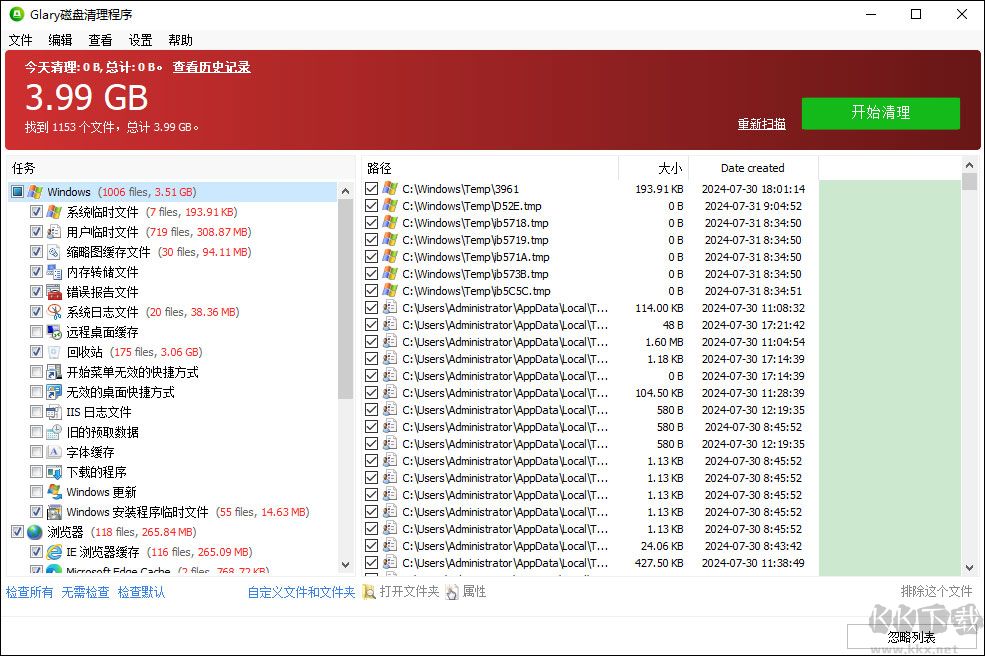Click the 打开文件夹 folder icon
Viewport: 985px width, 656px height.
369,592
